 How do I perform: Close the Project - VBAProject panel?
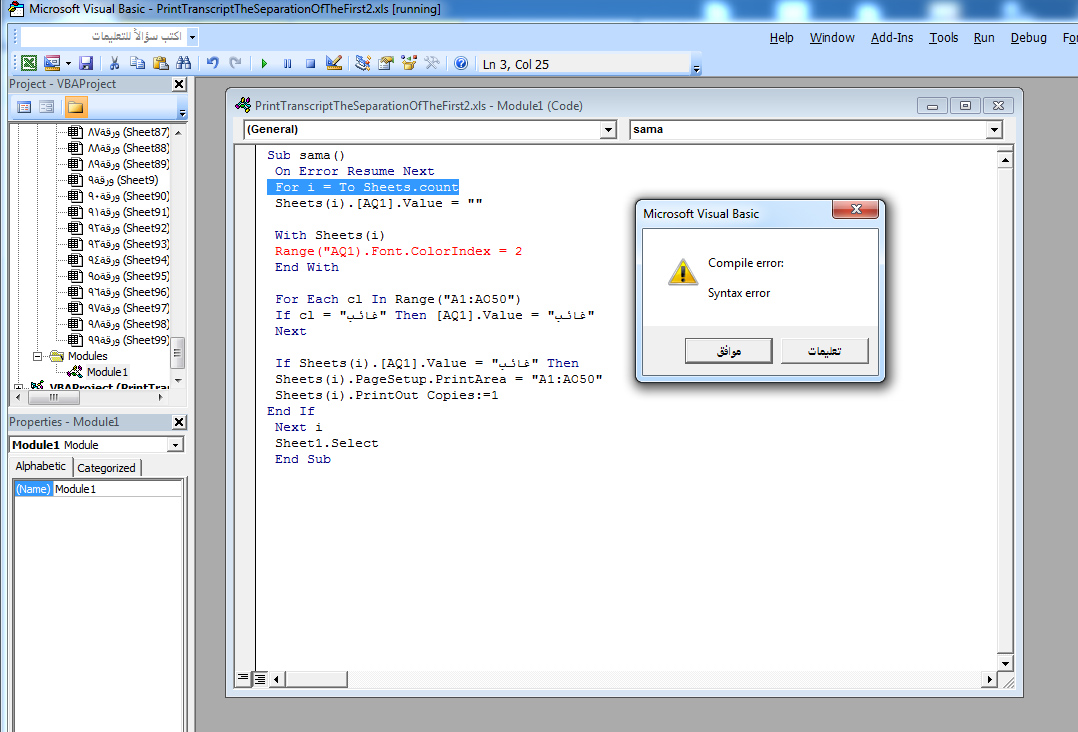[179, 84]
